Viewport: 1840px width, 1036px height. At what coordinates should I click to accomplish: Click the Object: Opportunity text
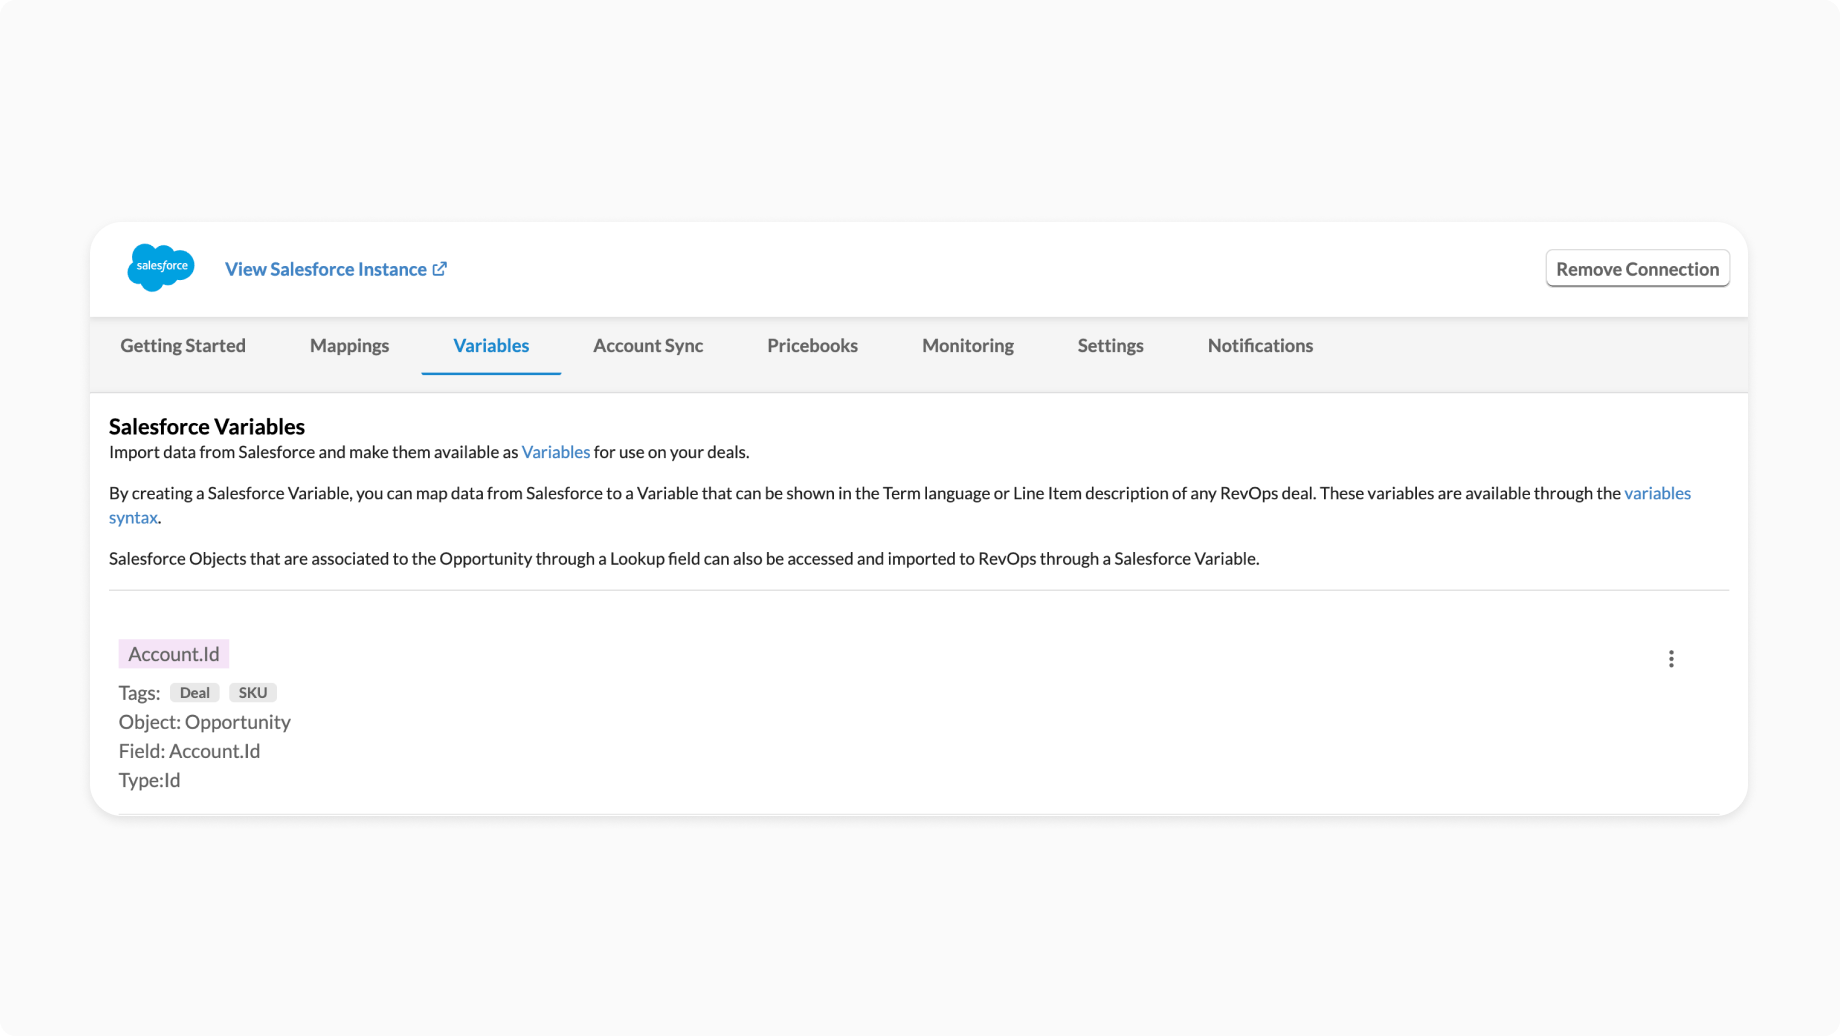(205, 722)
